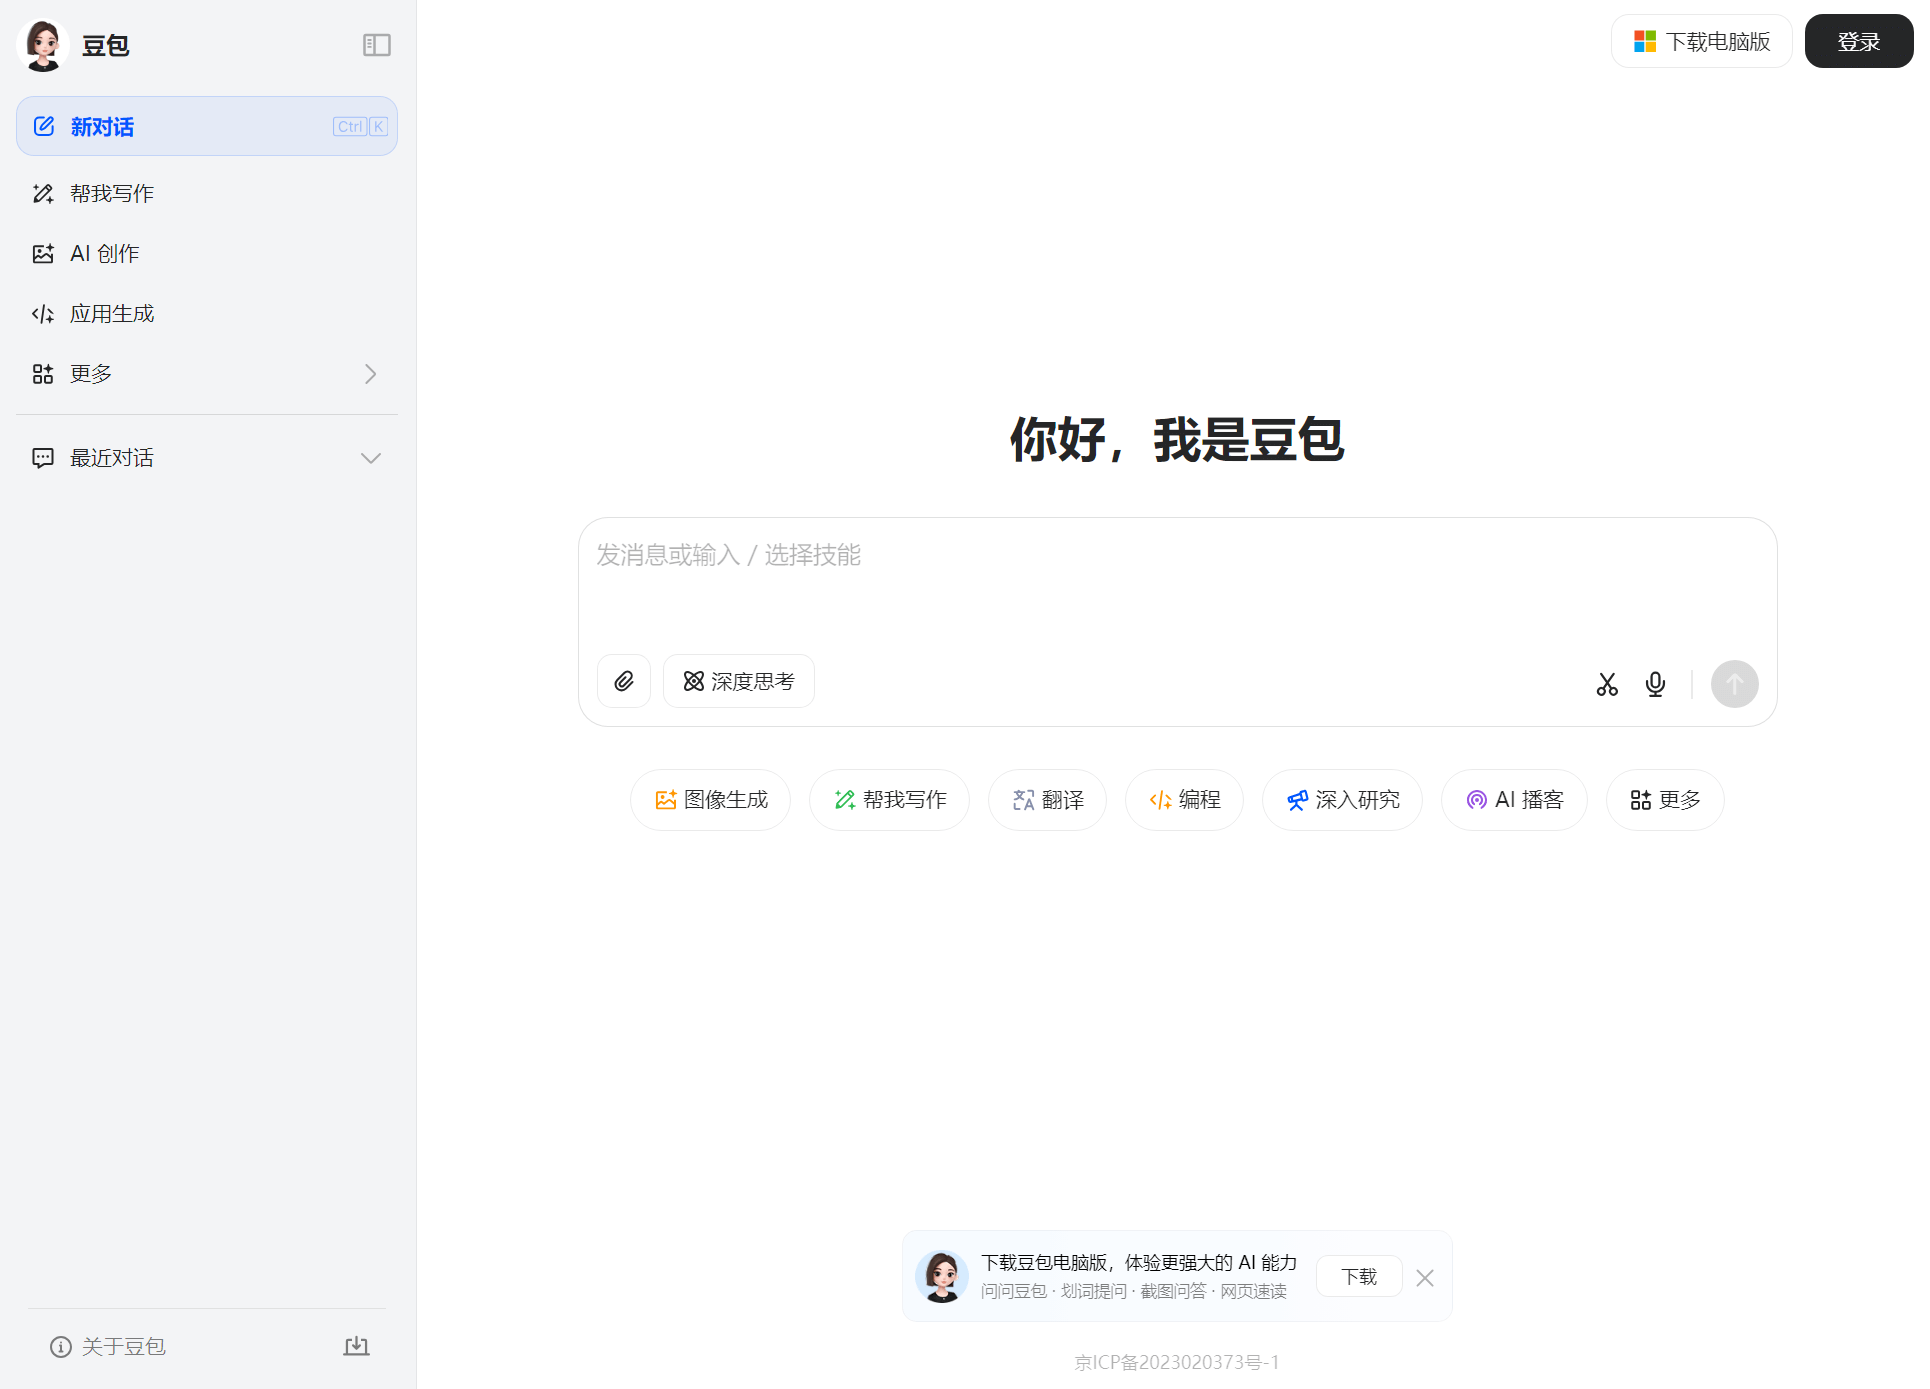Image resolution: width=1930 pixels, height=1389 pixels.
Task: Enable the 翻译 skill
Action: click(x=1047, y=800)
